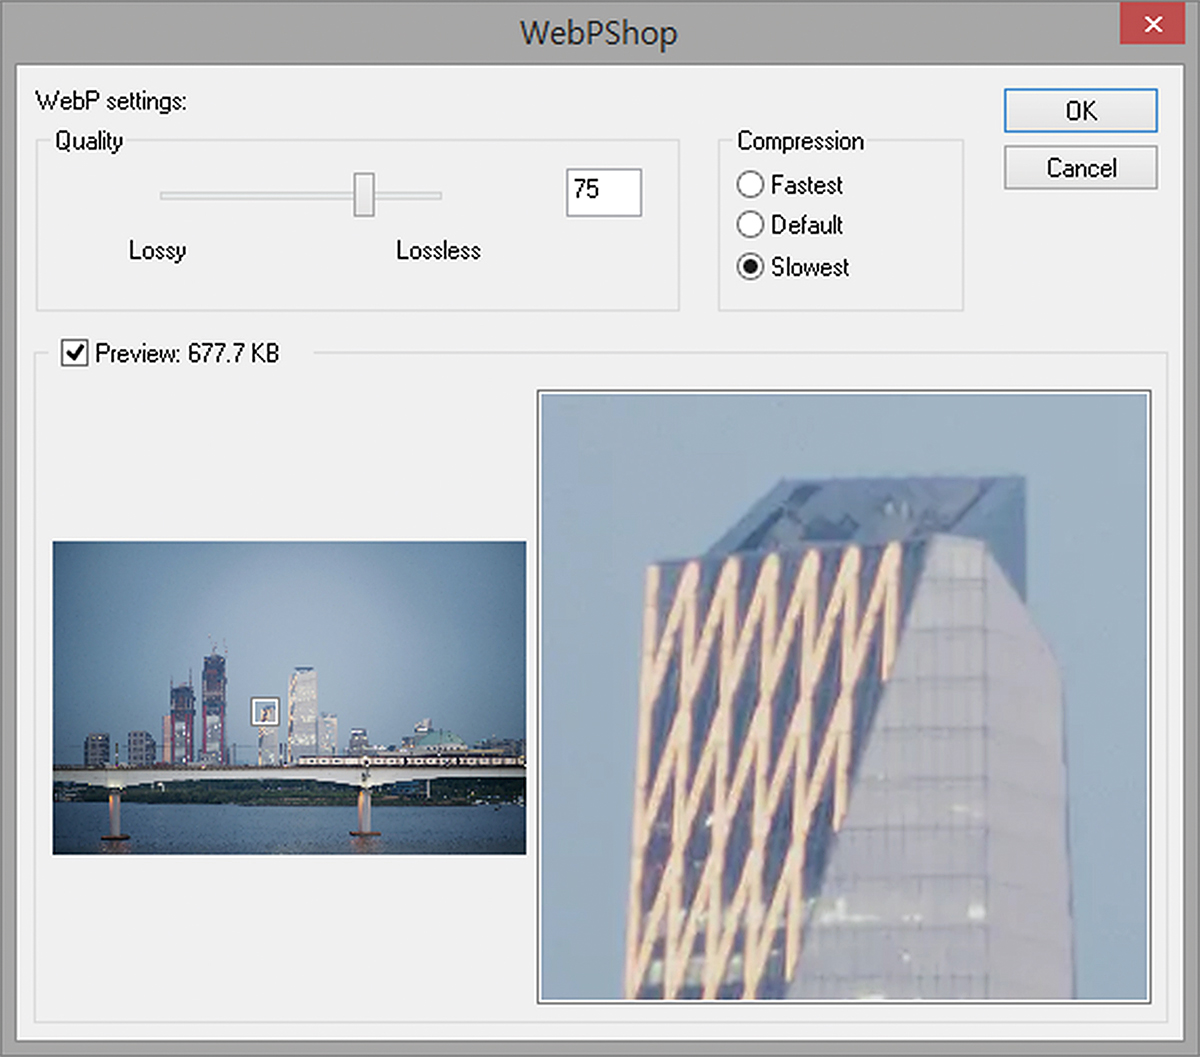Select the Slowest compression radio button

coord(750,267)
